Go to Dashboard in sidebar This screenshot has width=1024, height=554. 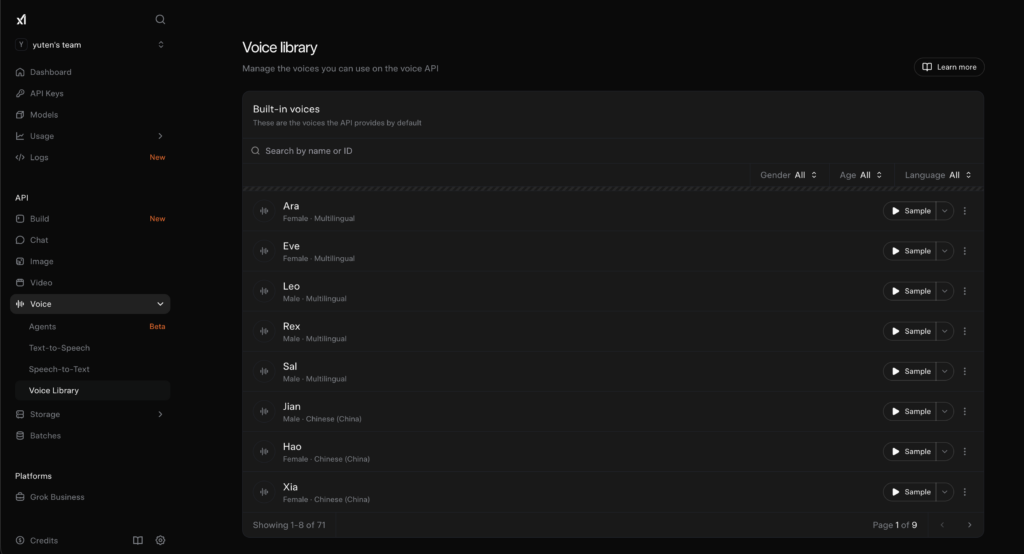click(90, 72)
